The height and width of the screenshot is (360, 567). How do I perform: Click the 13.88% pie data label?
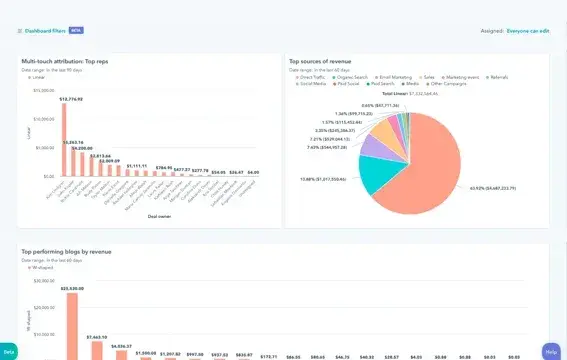[x=323, y=179]
